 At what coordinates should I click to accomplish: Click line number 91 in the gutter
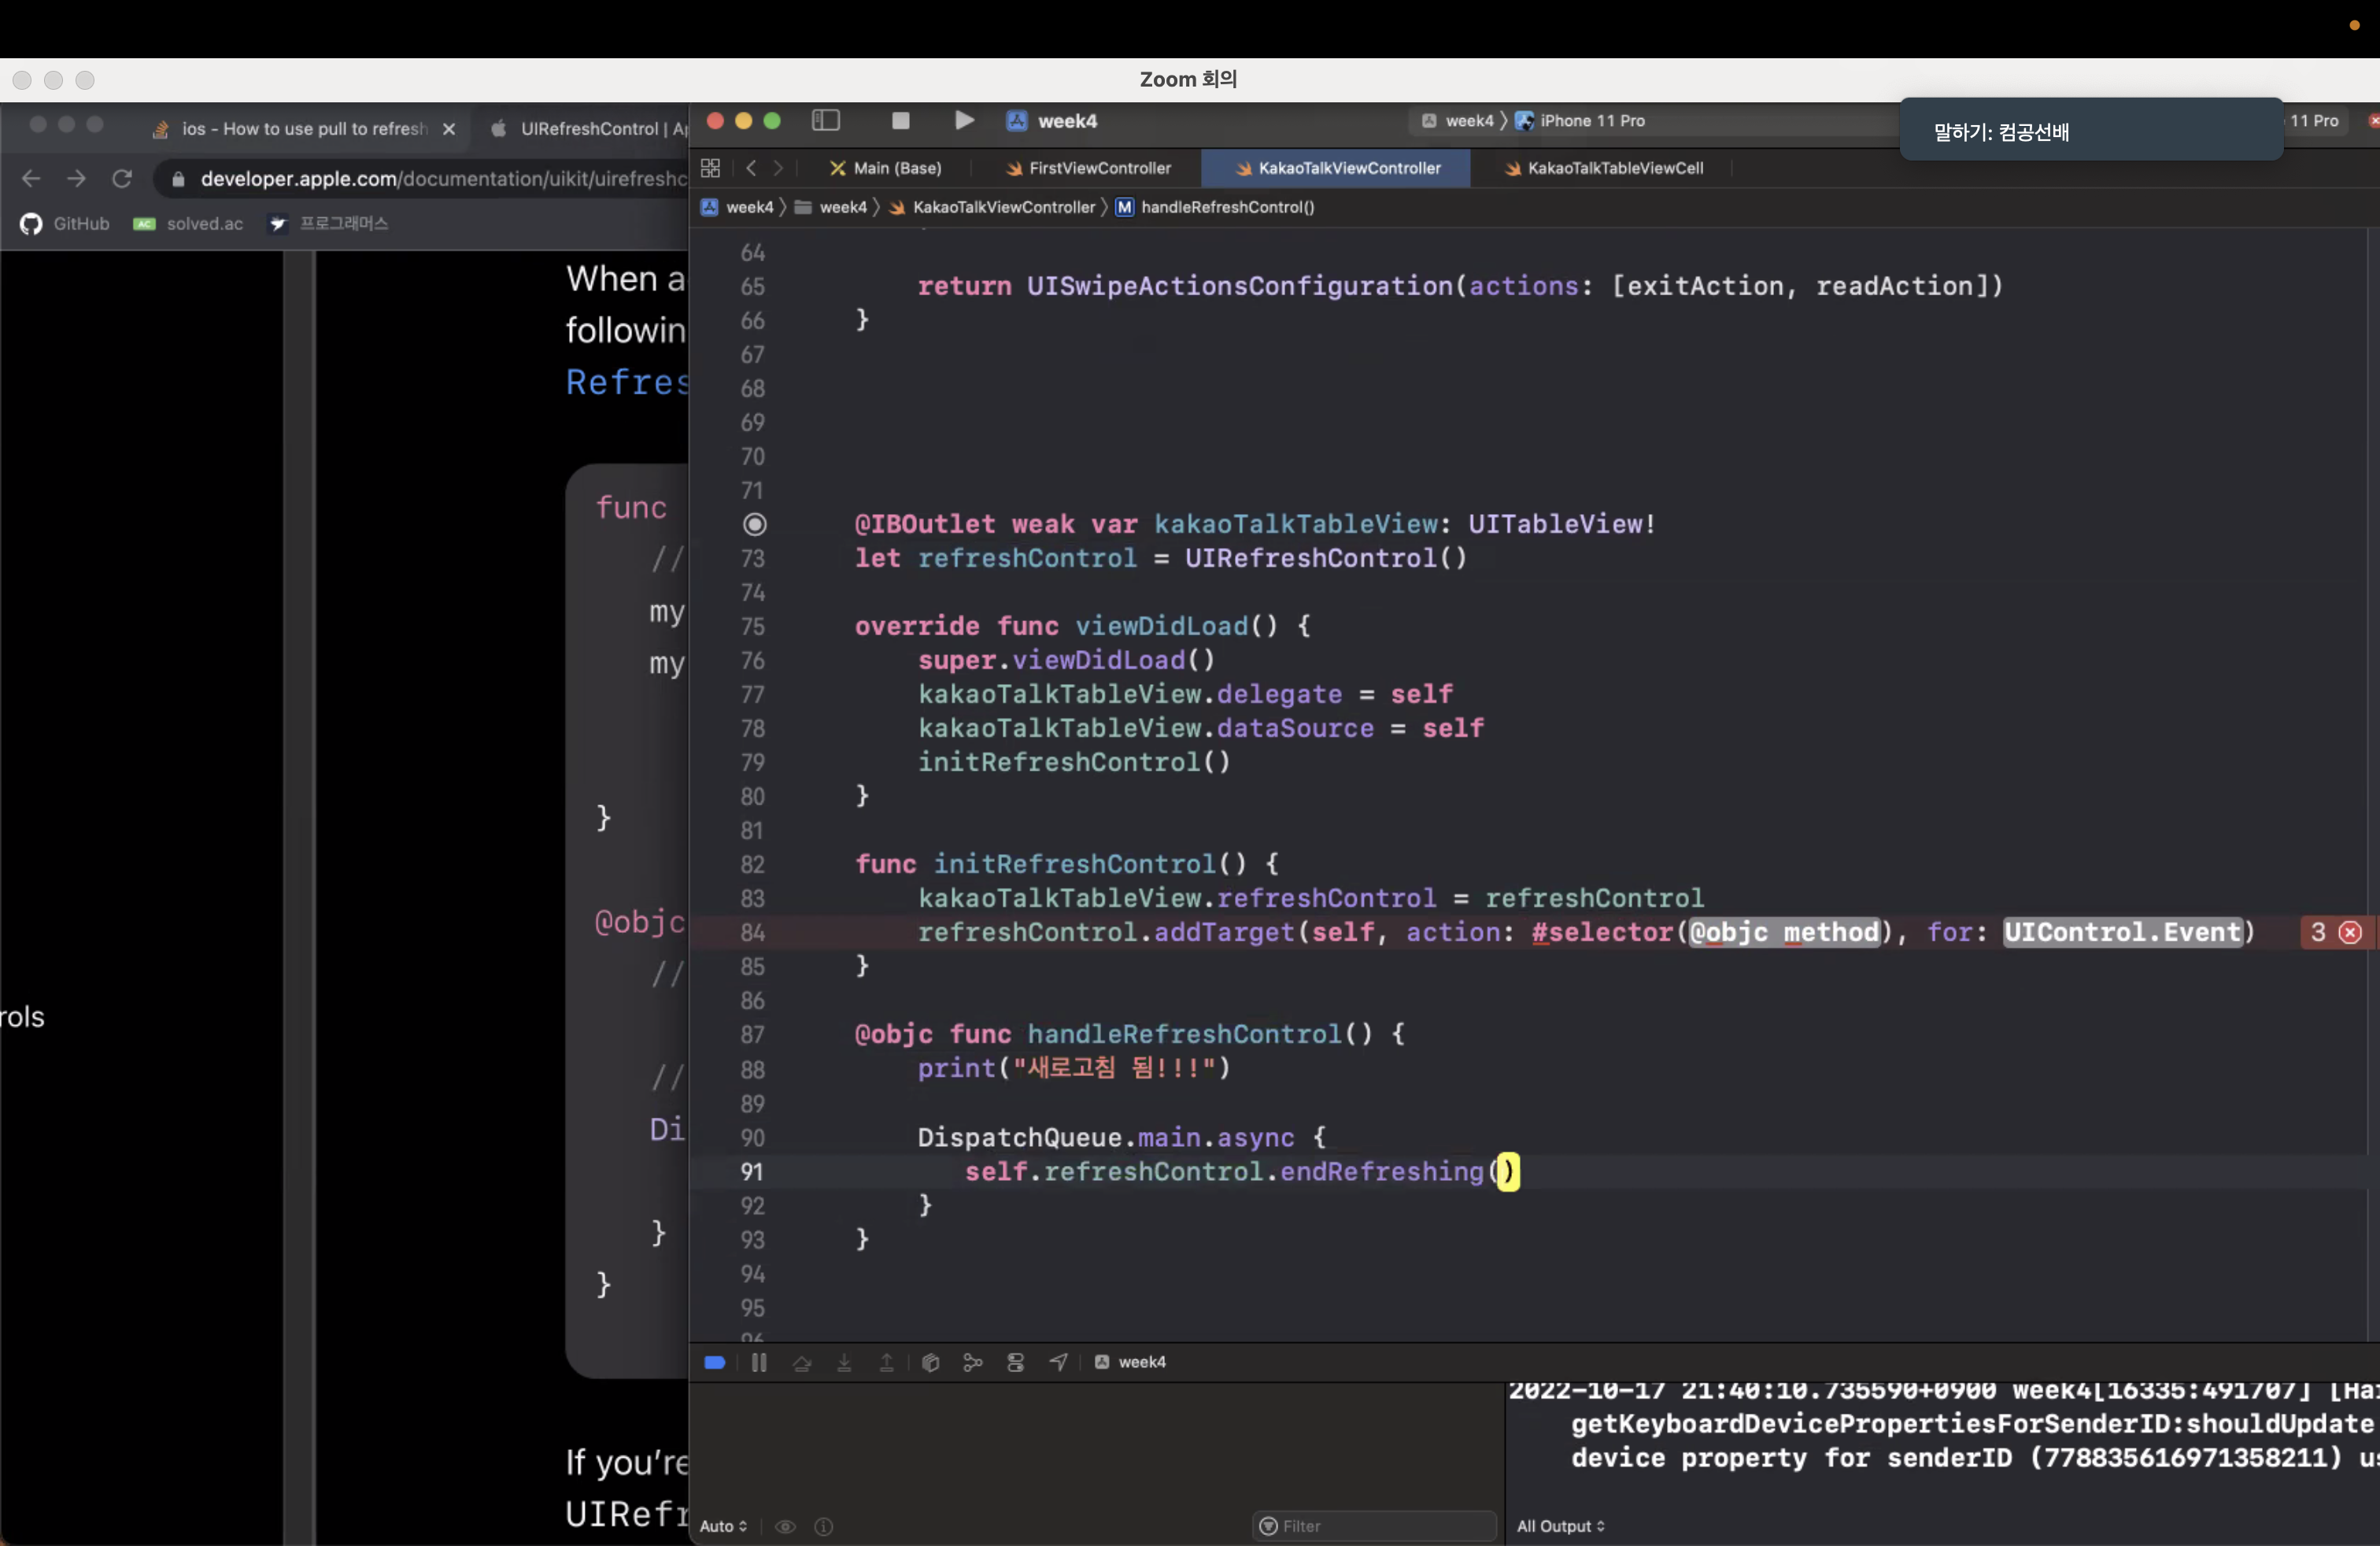pos(752,1172)
